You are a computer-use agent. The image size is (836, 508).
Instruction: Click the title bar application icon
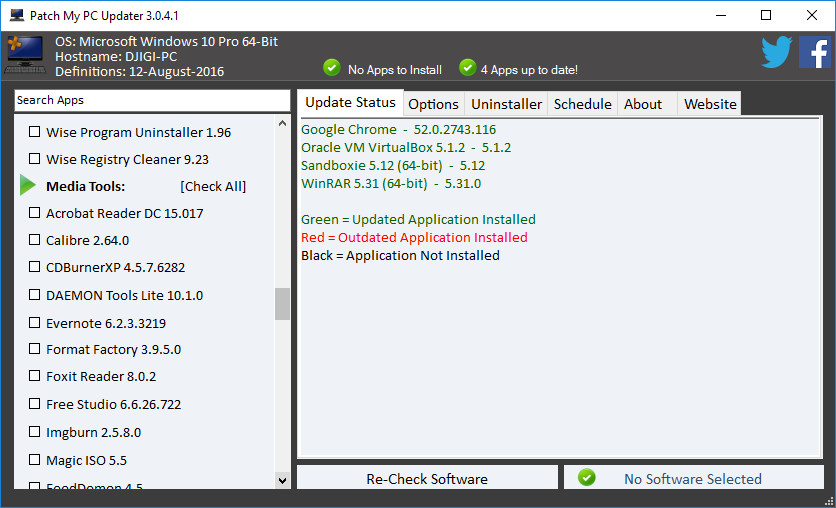pyautogui.click(x=17, y=15)
